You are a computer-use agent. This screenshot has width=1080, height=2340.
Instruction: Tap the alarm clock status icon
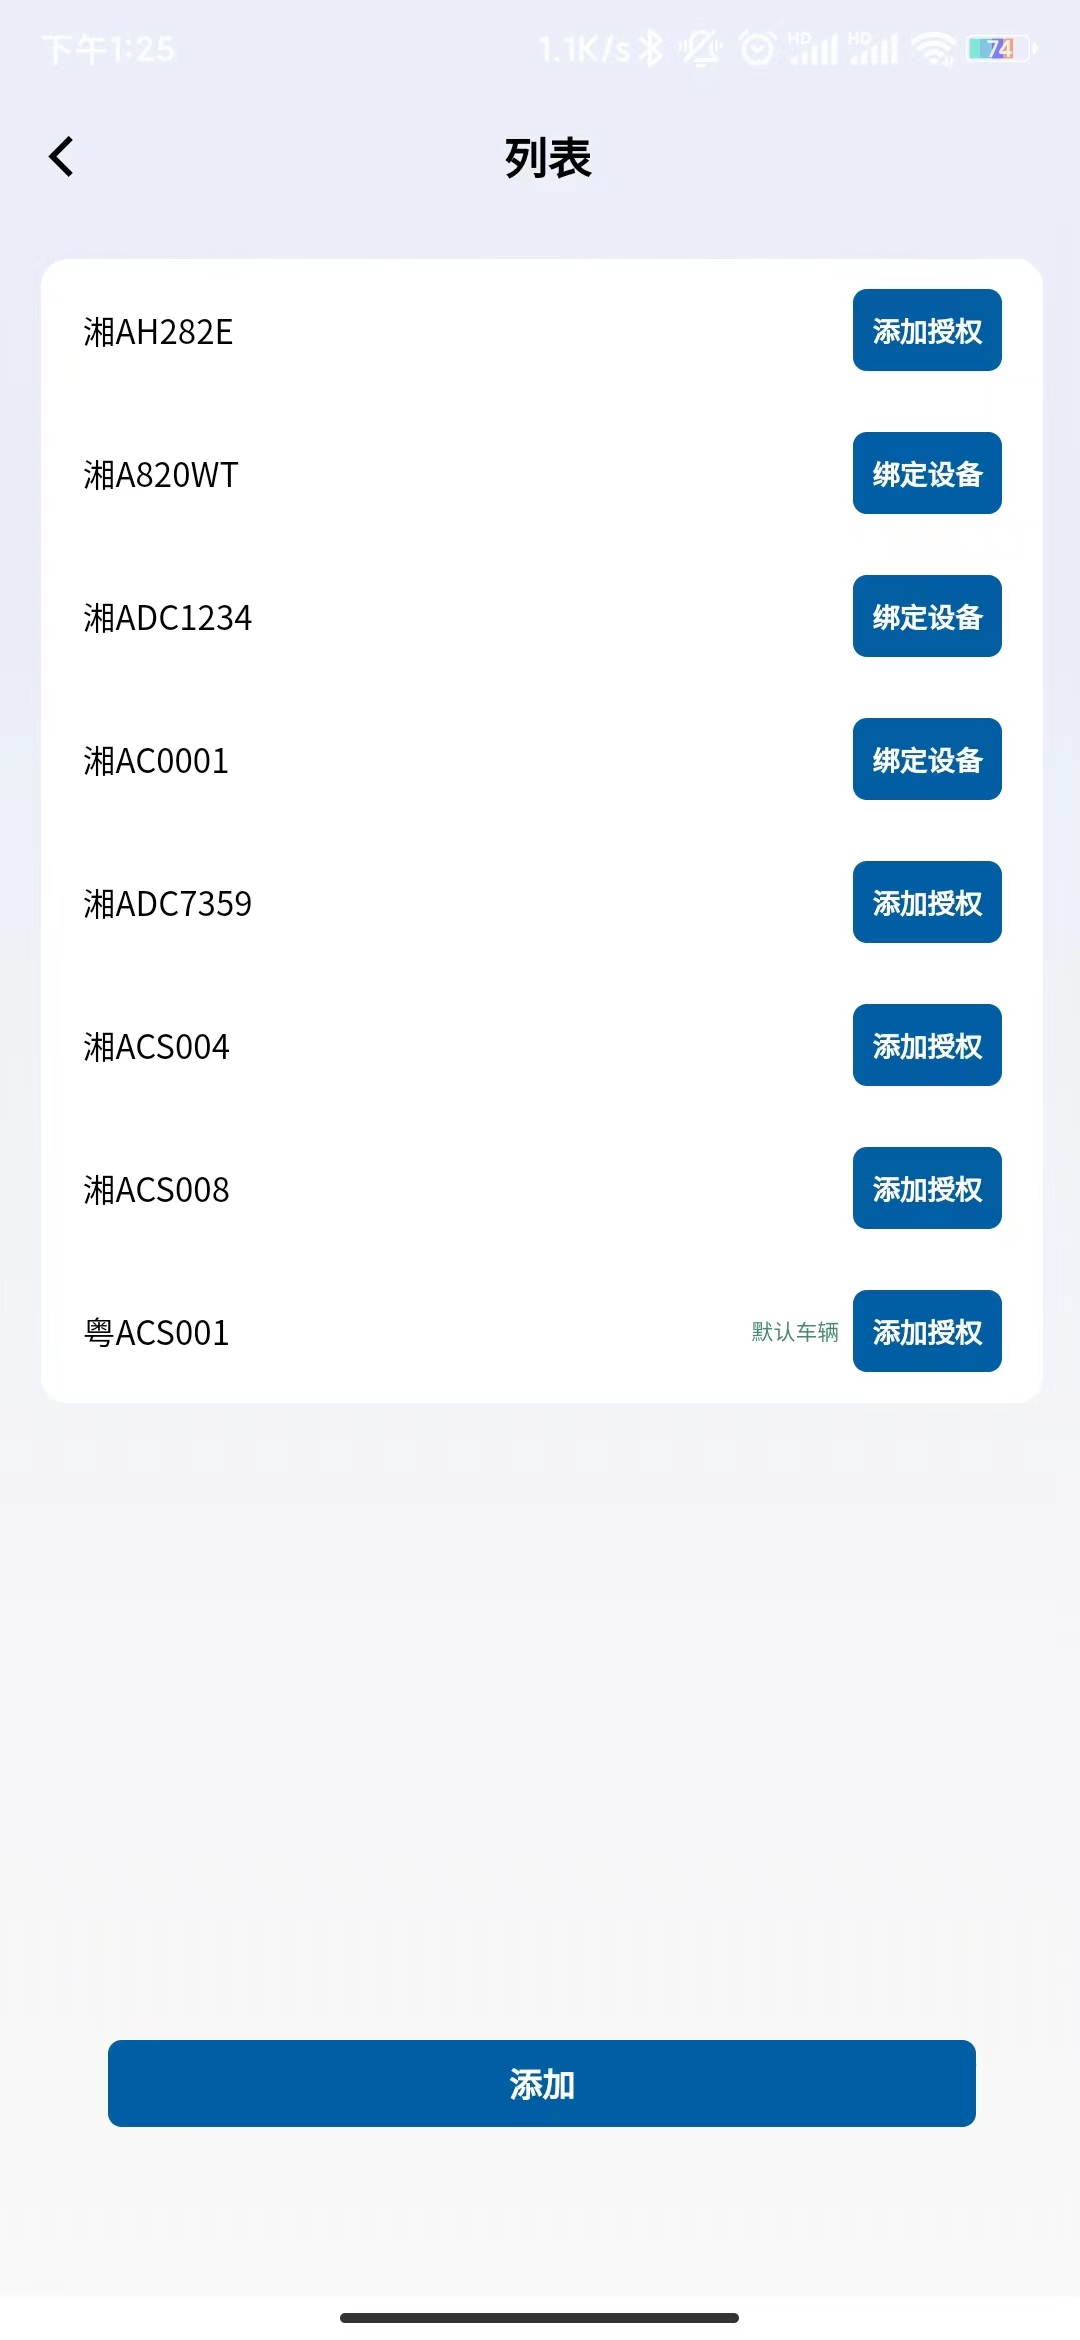(x=757, y=48)
